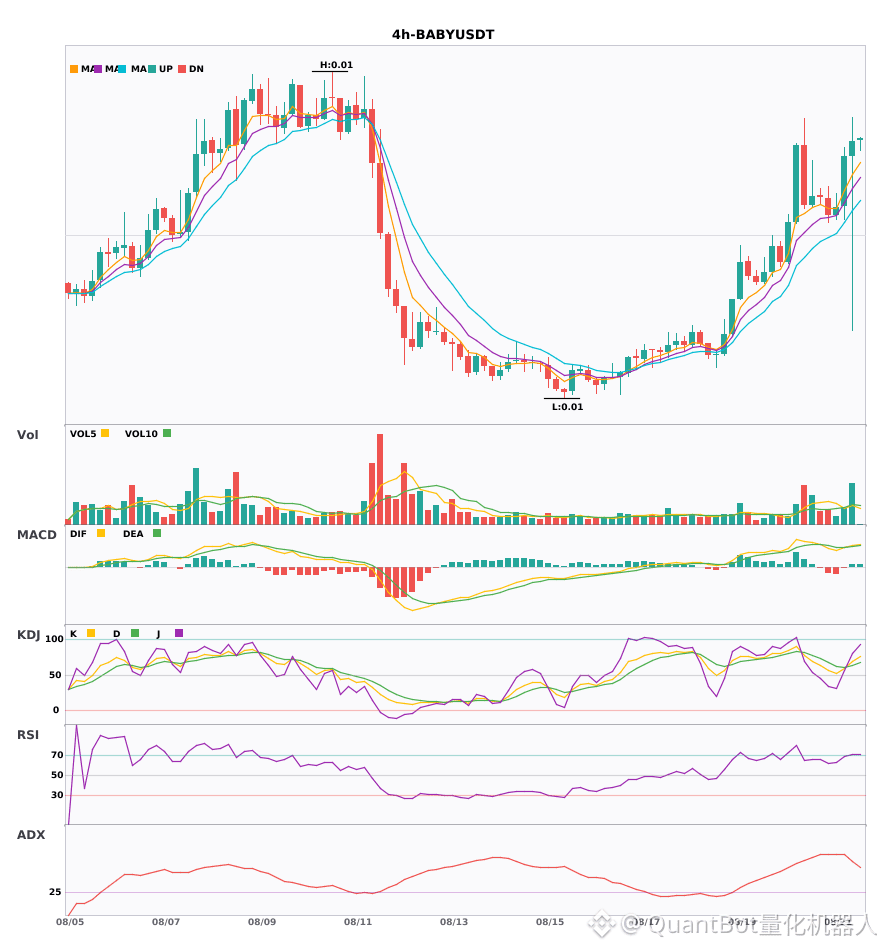Click the 25 level on the ADX axis
885x950 pixels.
pos(55,892)
